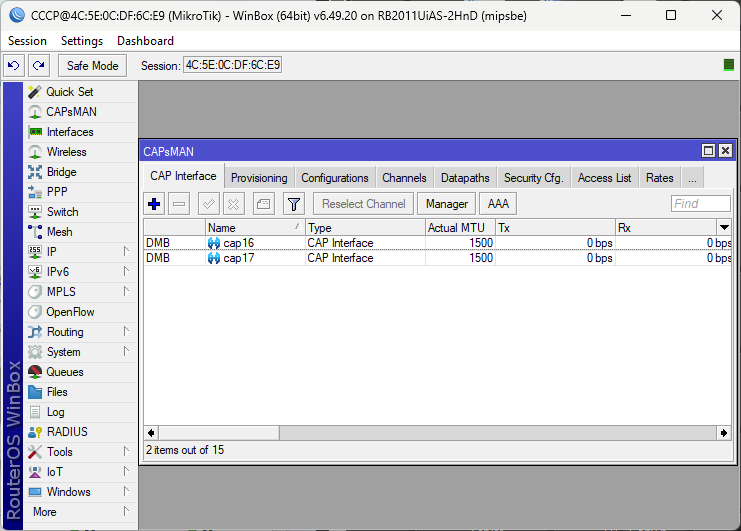Toggle Safe Mode

pyautogui.click(x=93, y=66)
